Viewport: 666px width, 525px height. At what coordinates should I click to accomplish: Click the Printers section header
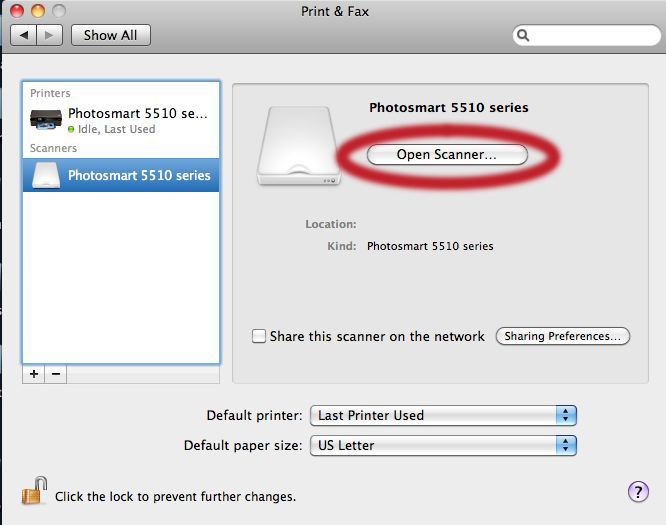[x=50, y=93]
